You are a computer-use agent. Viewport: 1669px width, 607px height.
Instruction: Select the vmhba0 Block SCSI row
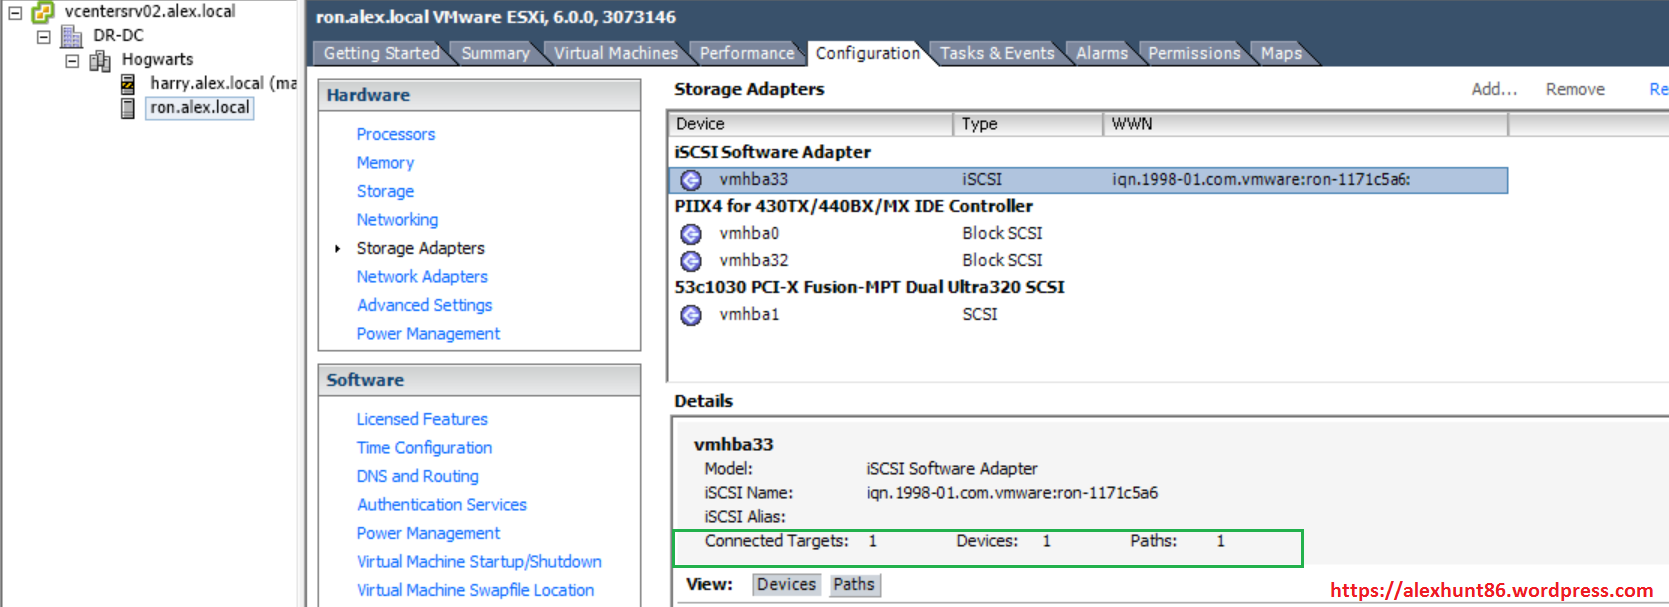click(x=1088, y=234)
